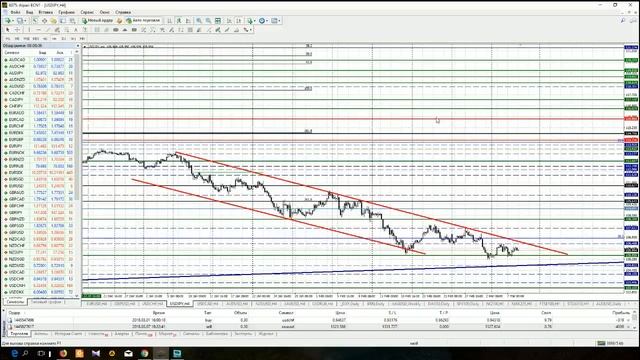Click the connection status indicator in status bar

tap(610, 343)
